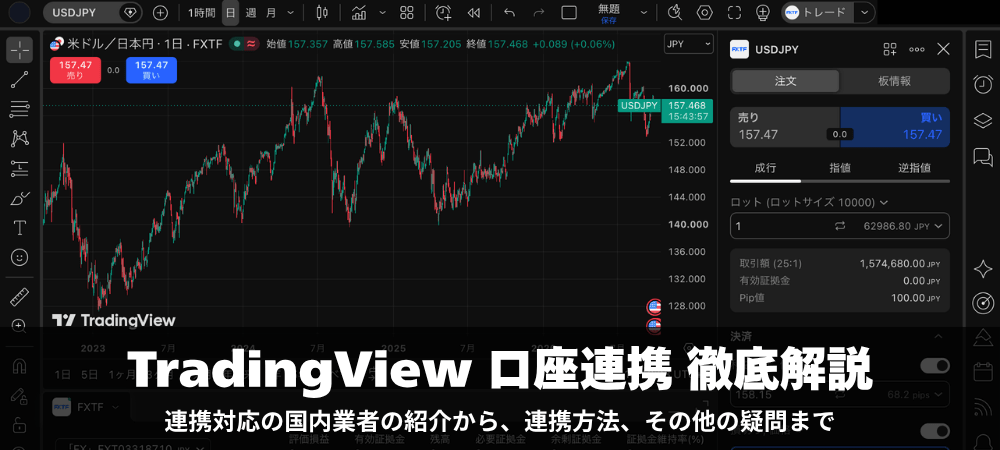Click the 保存 save link
The height and width of the screenshot is (450, 1000).
point(608,20)
